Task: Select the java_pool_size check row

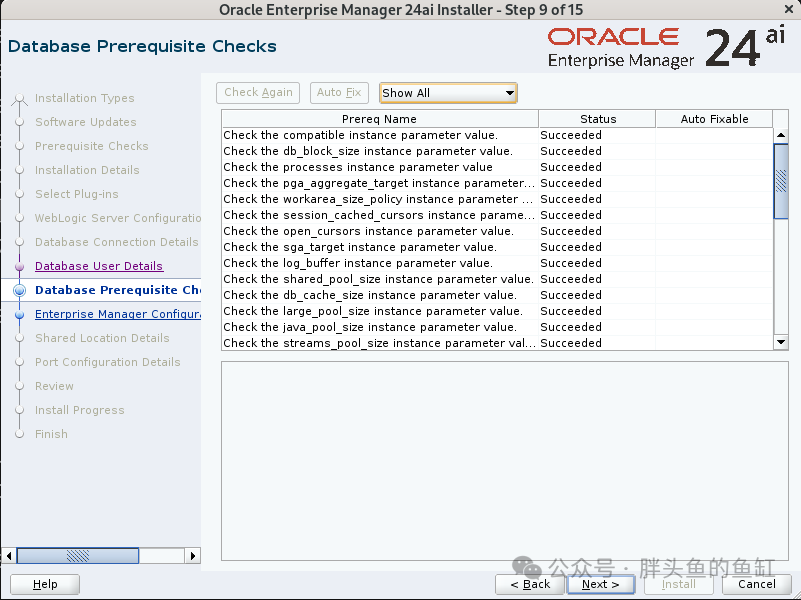Action: [x=497, y=327]
